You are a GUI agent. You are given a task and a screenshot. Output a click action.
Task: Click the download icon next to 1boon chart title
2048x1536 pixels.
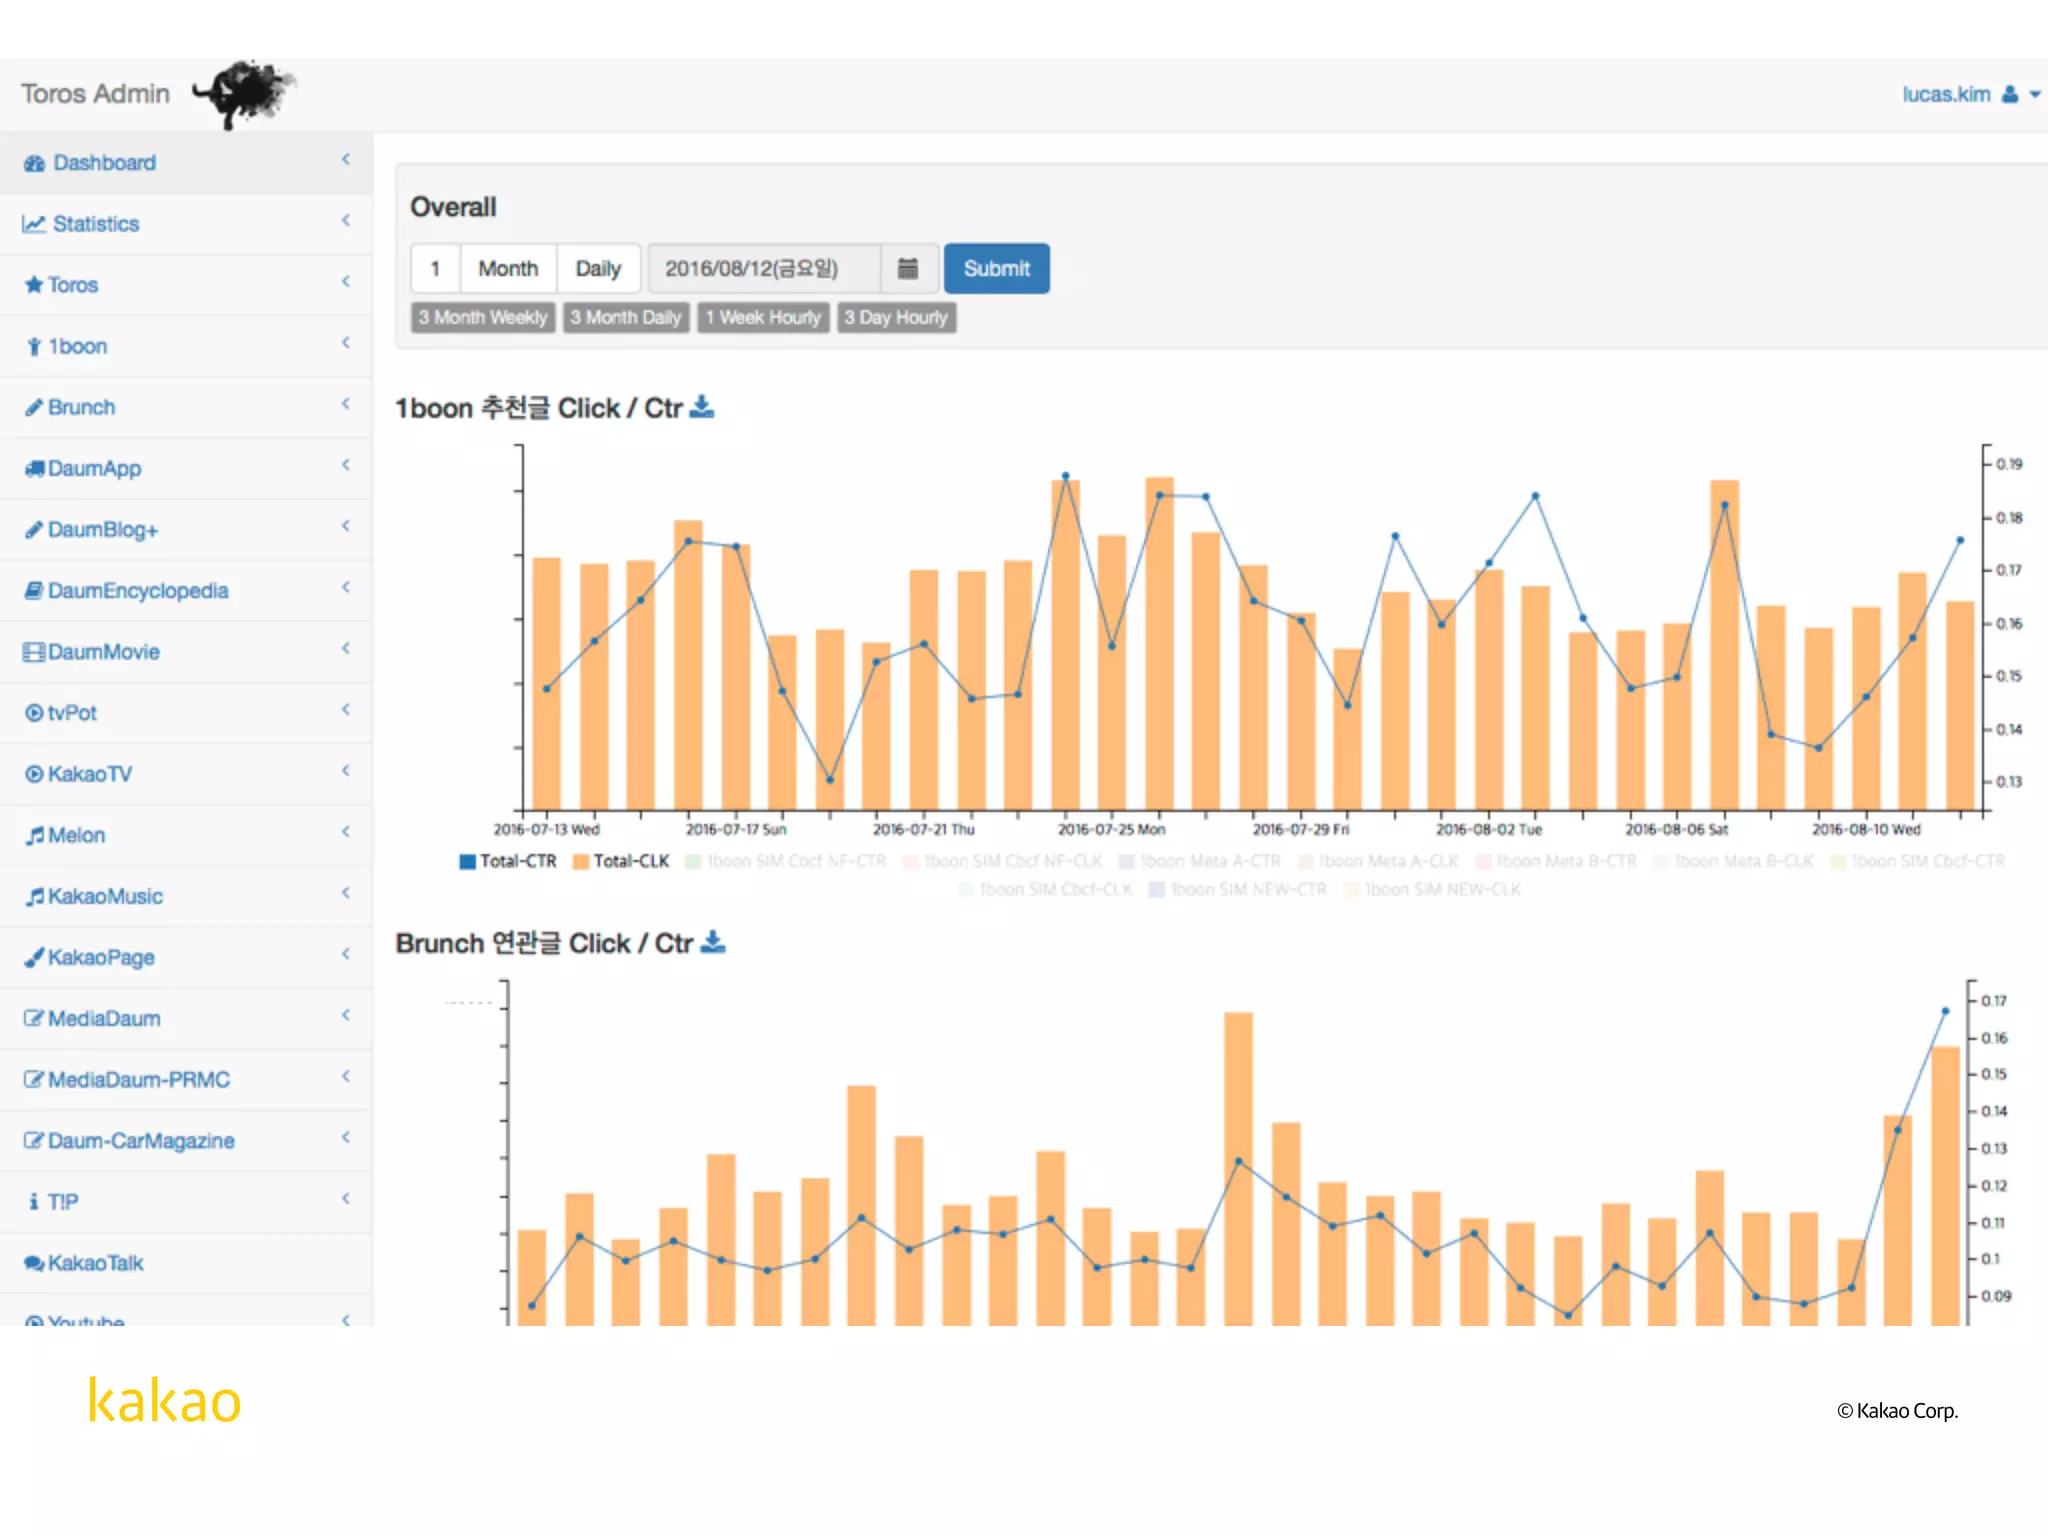pyautogui.click(x=702, y=407)
